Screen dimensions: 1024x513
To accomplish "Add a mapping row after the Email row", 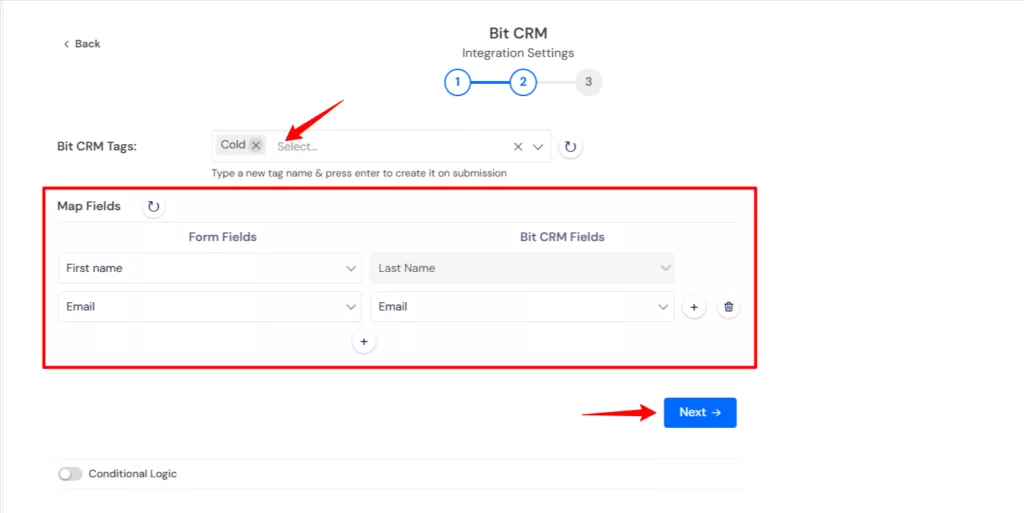I will pos(694,307).
